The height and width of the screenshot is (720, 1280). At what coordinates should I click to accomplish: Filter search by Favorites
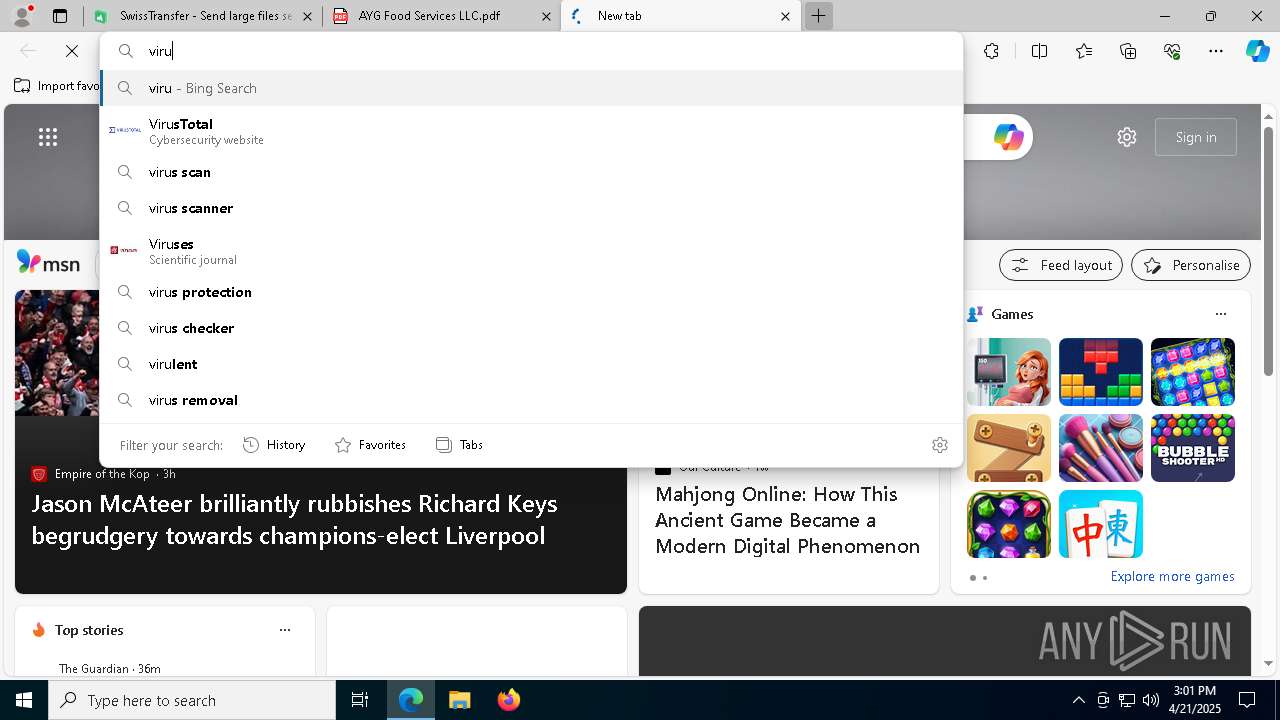(x=370, y=445)
